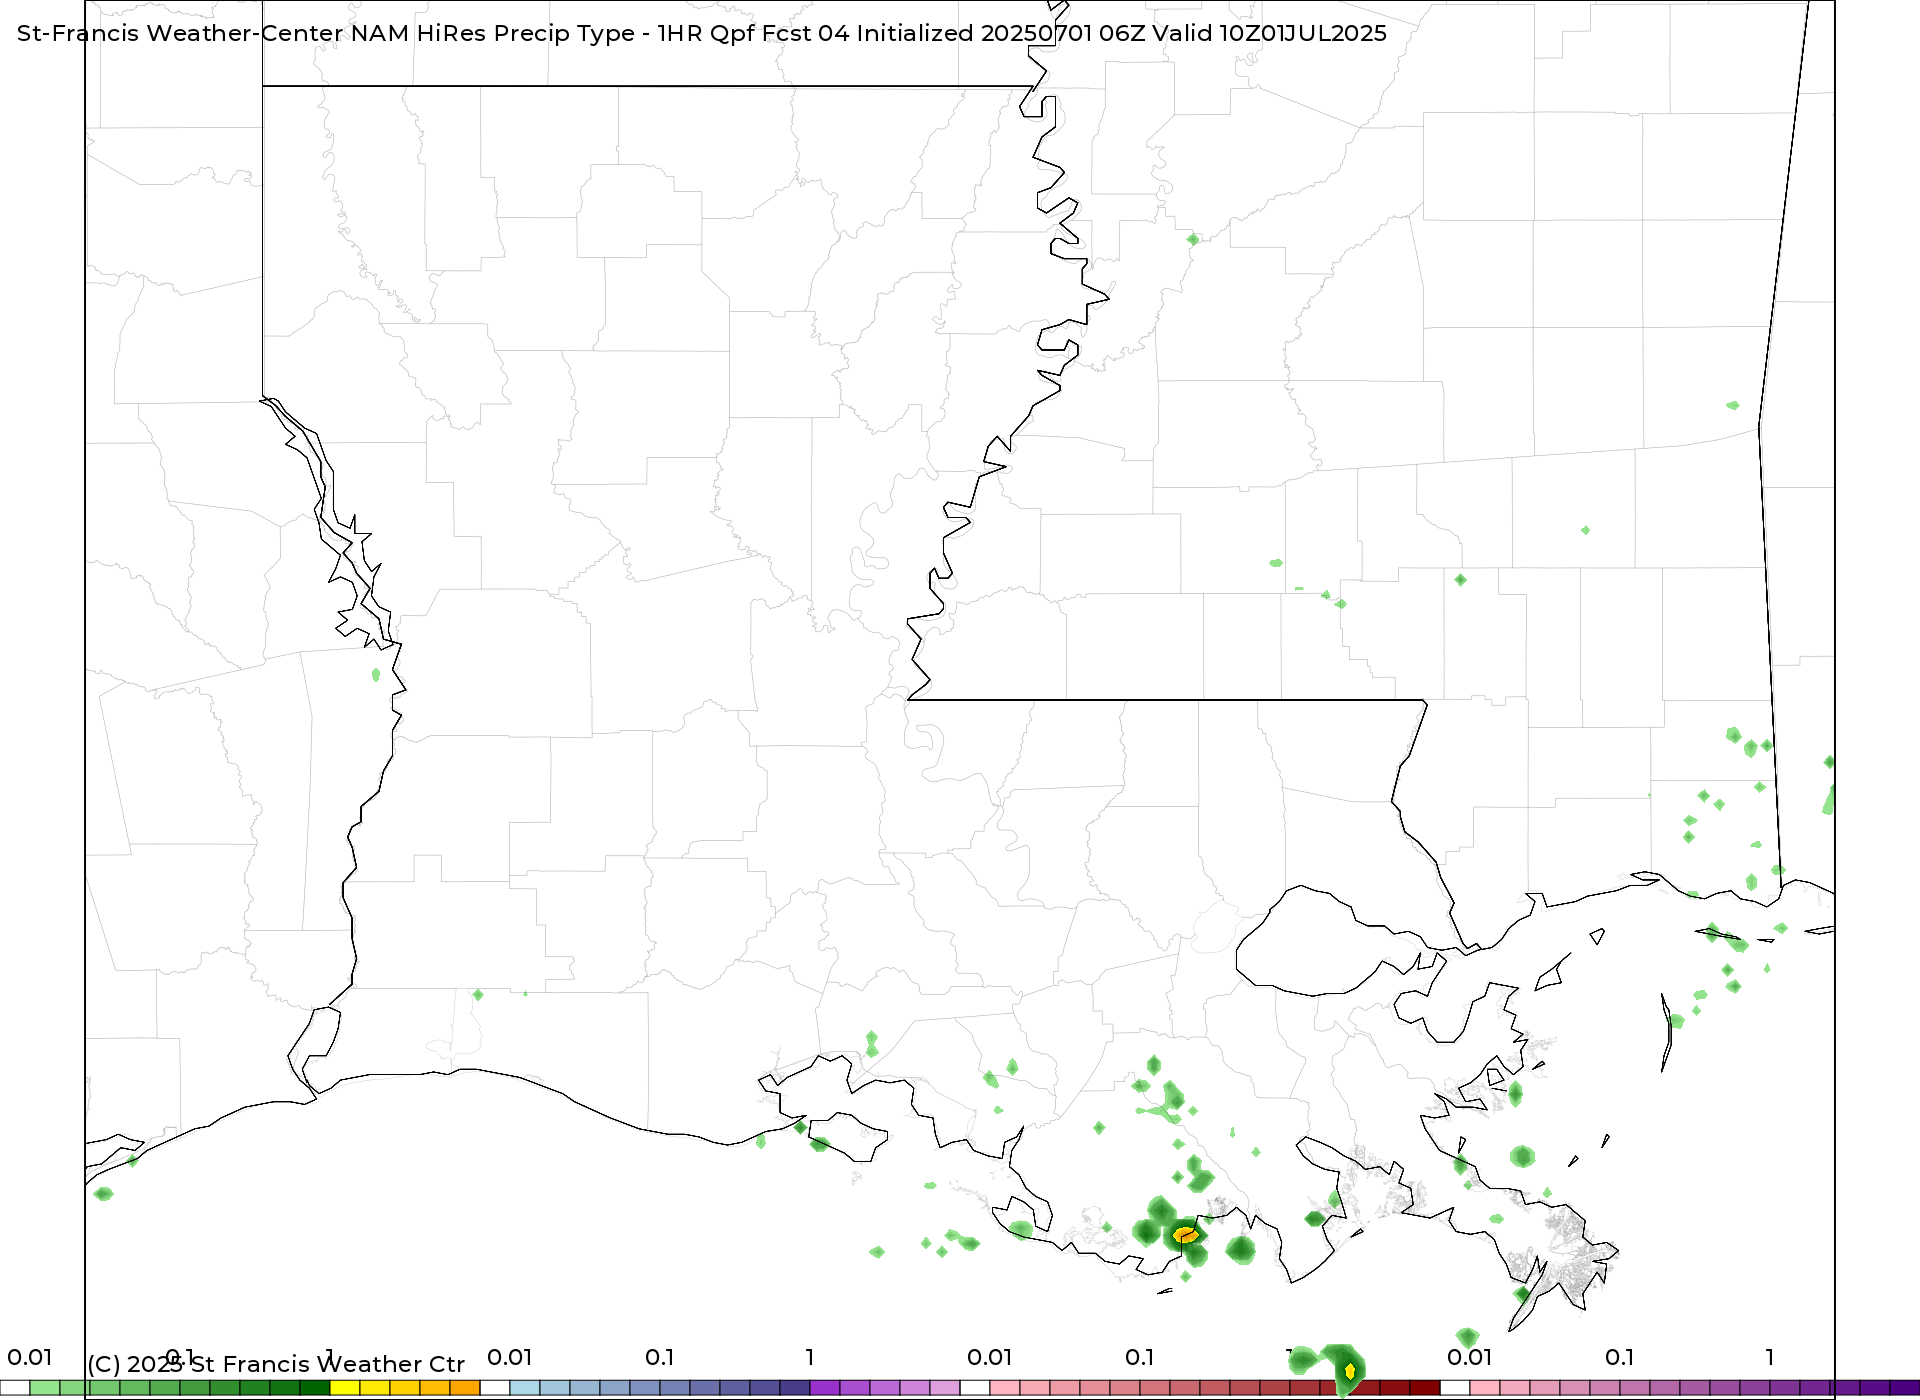This screenshot has width=1920, height=1400.
Task: Select the light blue swatch starting the blue scale
Action: (x=525, y=1388)
